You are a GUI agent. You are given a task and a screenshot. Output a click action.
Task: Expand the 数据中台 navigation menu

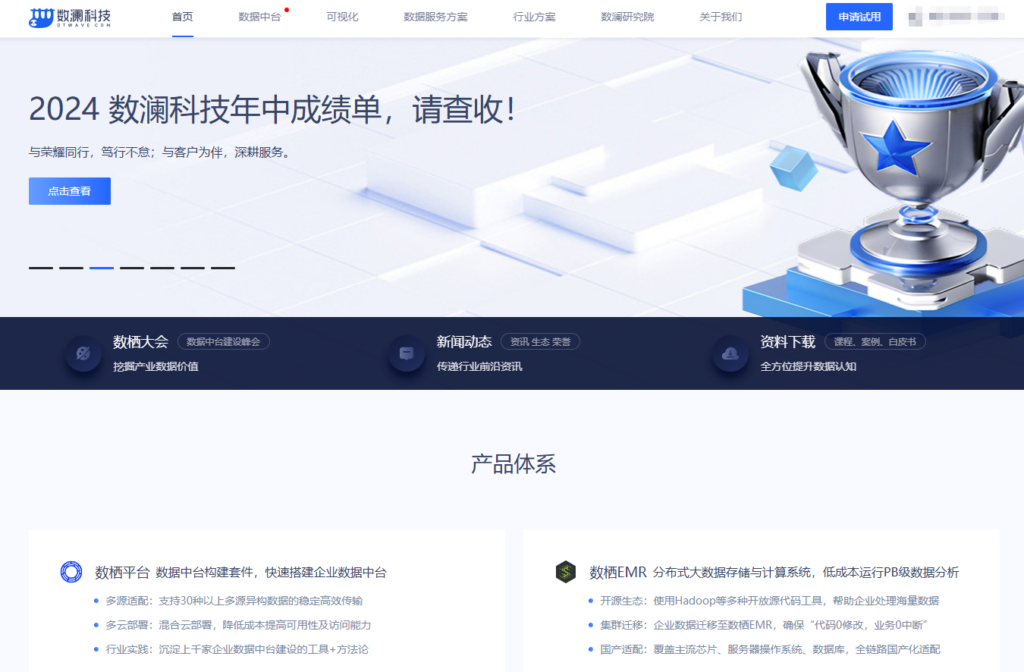259,17
